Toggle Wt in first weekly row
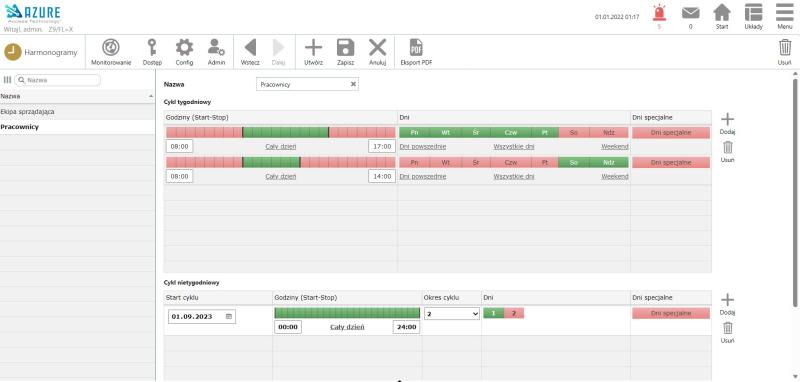 click(x=445, y=133)
